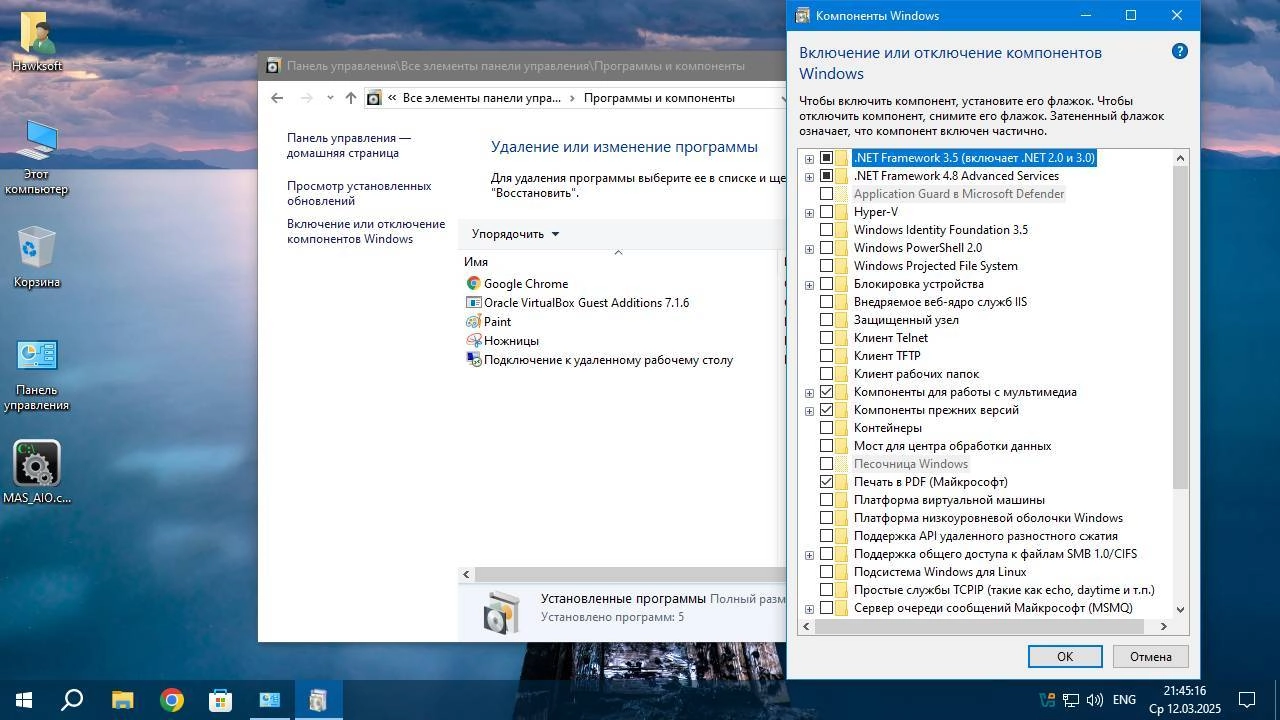The width and height of the screenshot is (1280, 720).
Task: Select the Панель управления desktop shortcut
Action: [x=37, y=355]
